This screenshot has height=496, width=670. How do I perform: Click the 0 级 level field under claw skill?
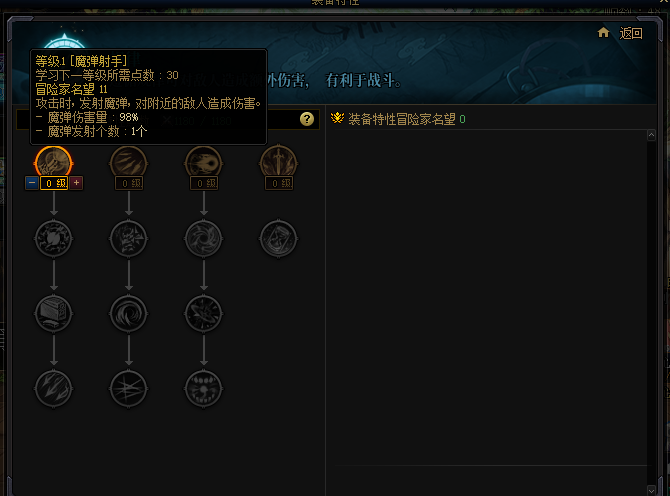coord(129,183)
